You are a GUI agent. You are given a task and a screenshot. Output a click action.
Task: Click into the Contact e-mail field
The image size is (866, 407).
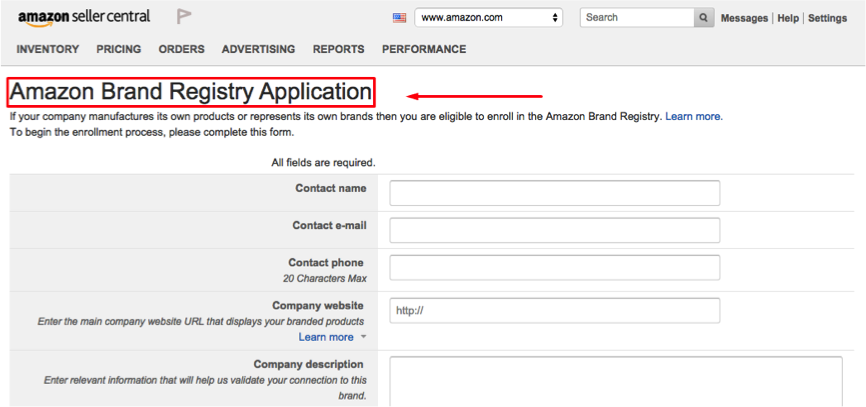click(x=555, y=230)
